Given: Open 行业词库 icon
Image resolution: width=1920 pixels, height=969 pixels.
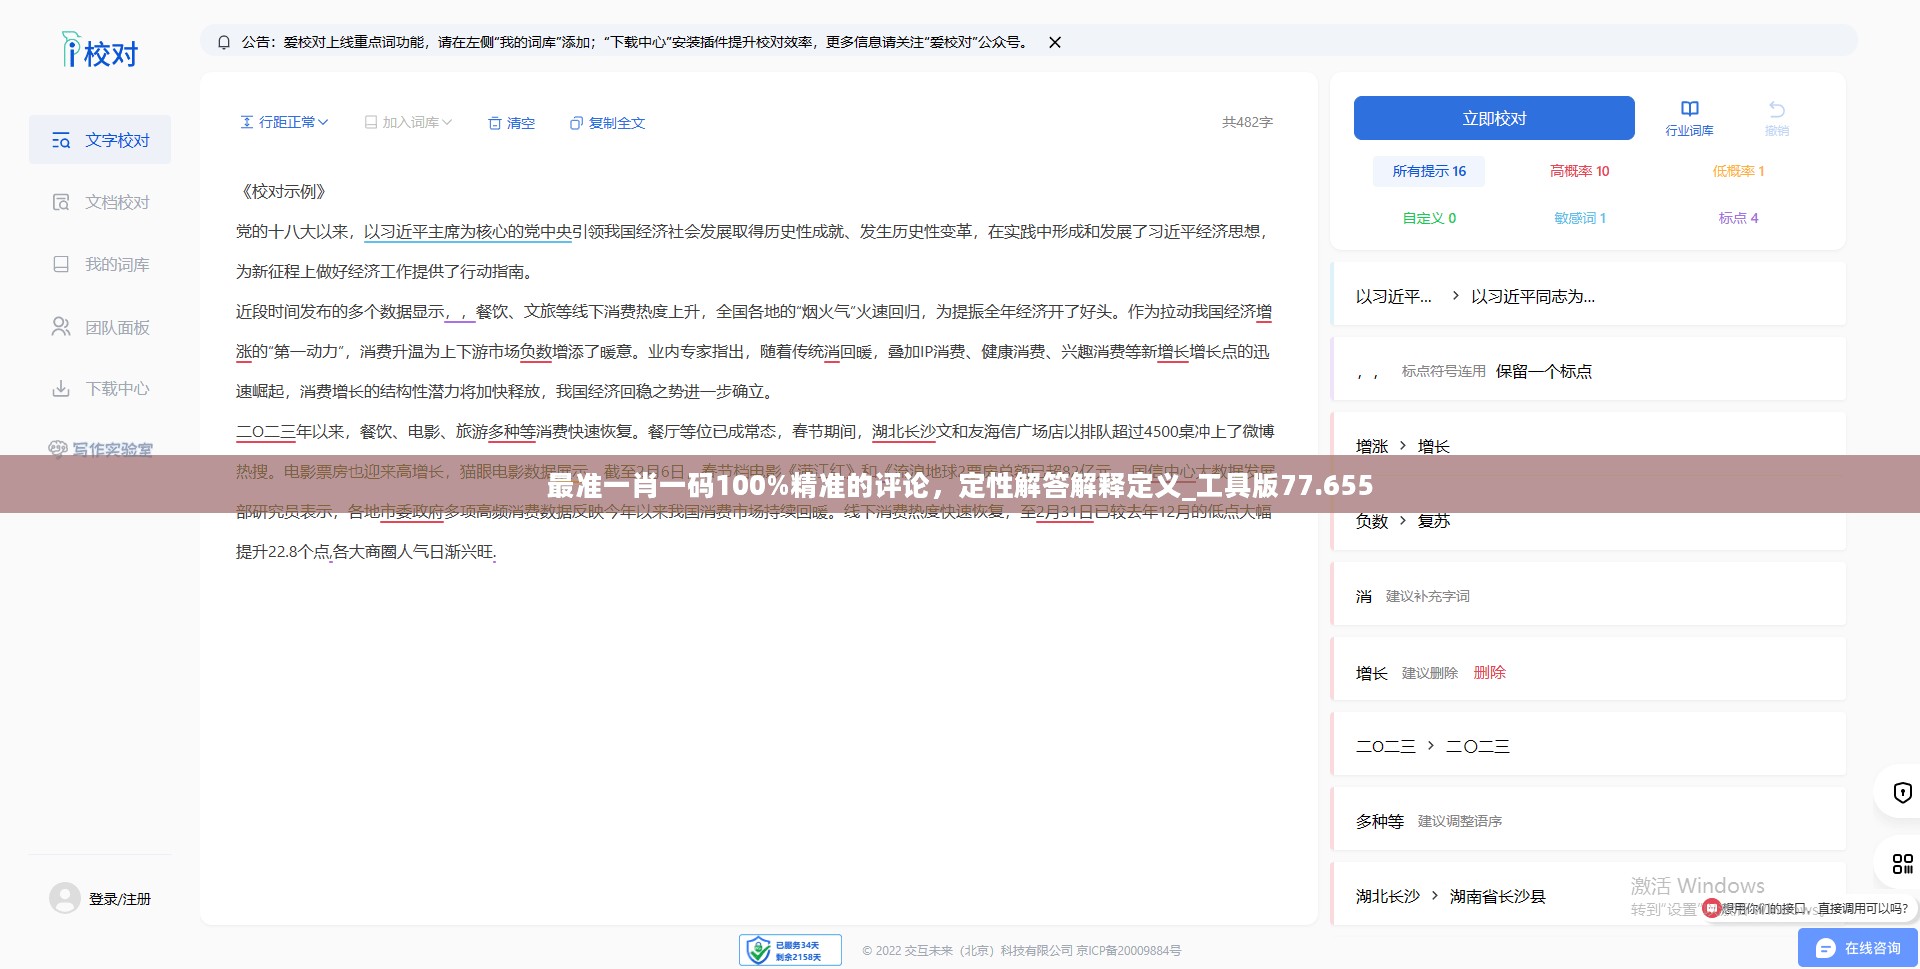Looking at the screenshot, I should (x=1689, y=118).
